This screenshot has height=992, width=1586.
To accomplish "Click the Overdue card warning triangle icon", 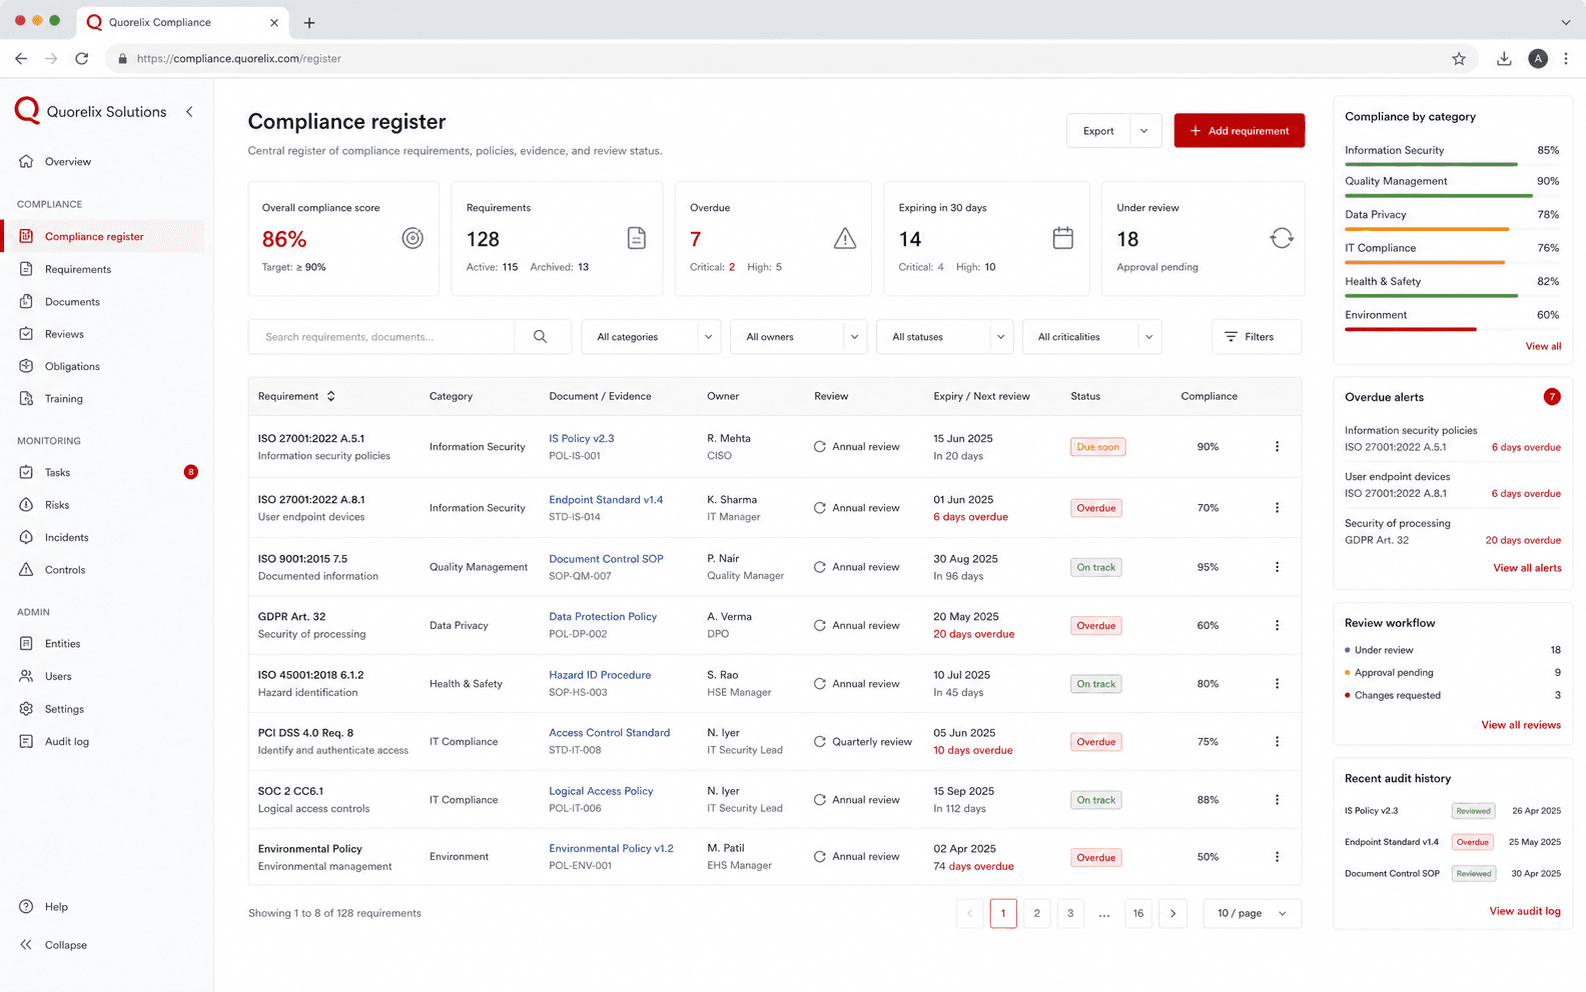I will (x=845, y=238).
